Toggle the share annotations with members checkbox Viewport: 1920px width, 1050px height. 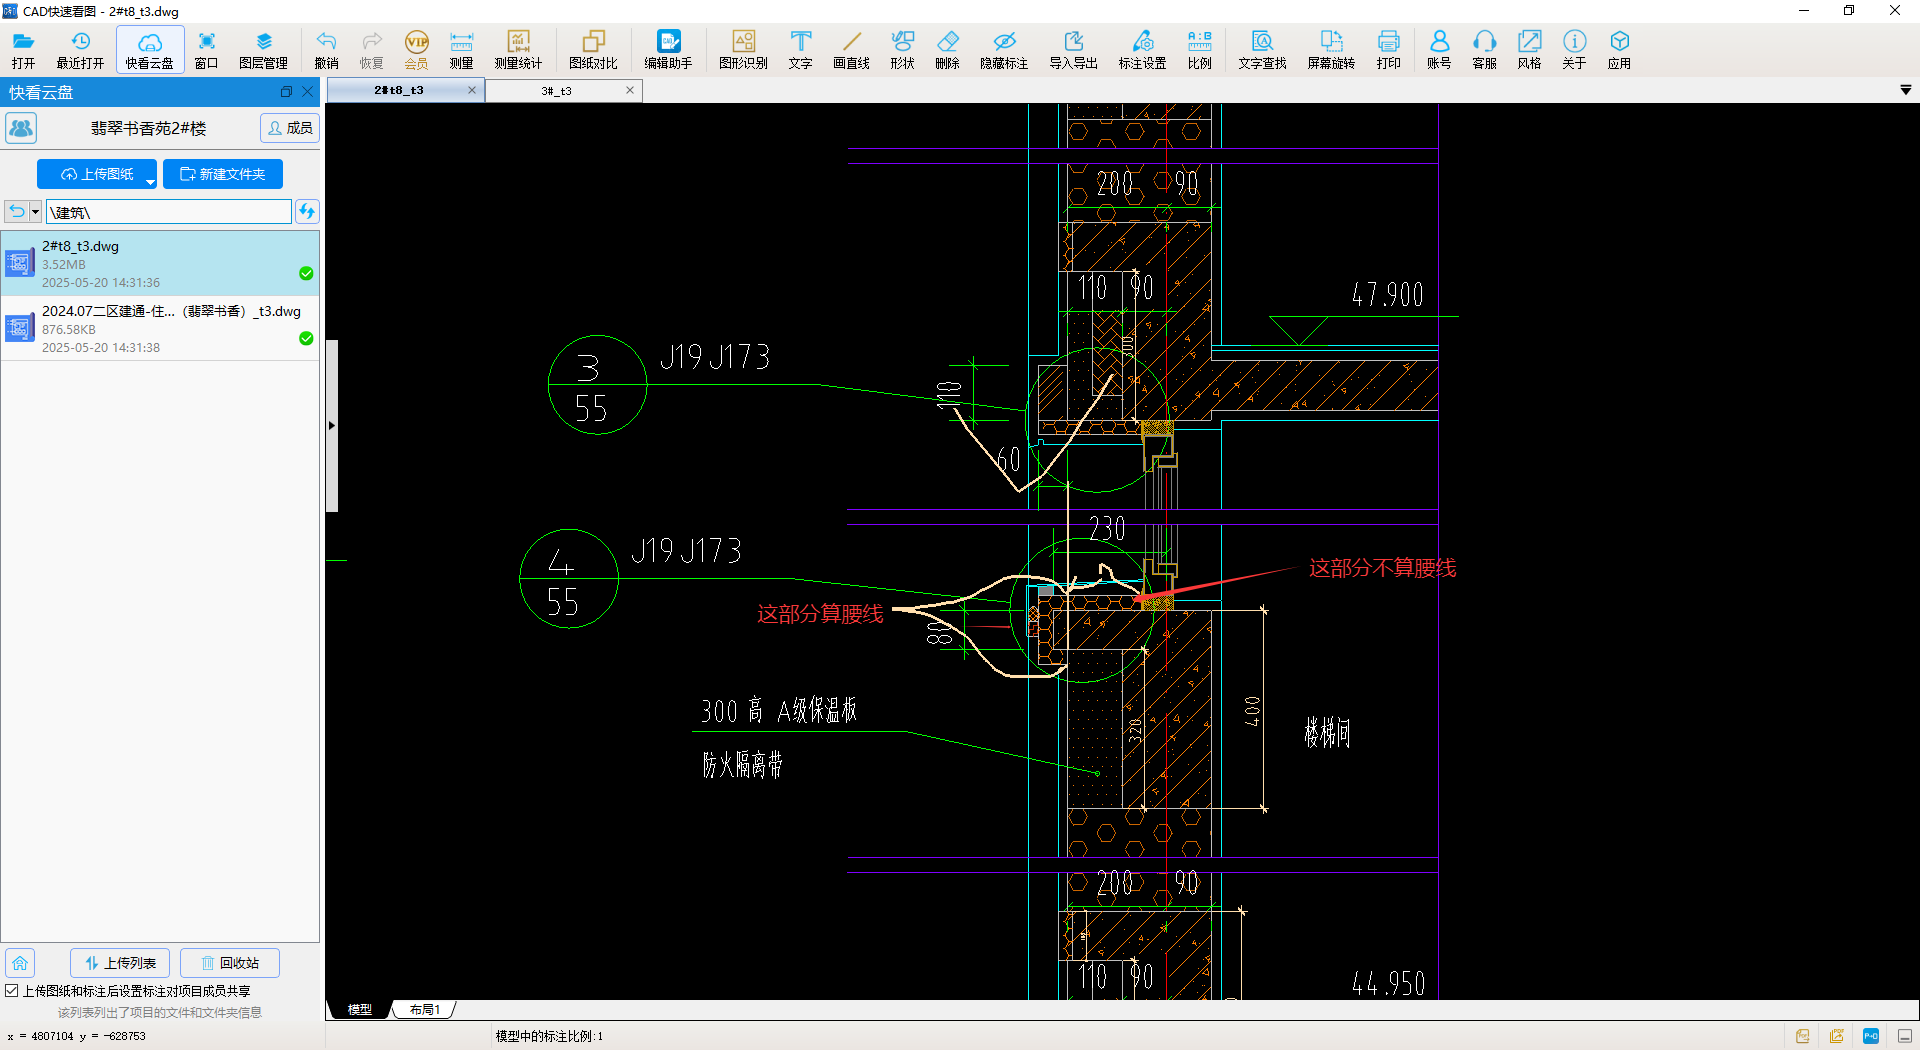(x=12, y=991)
